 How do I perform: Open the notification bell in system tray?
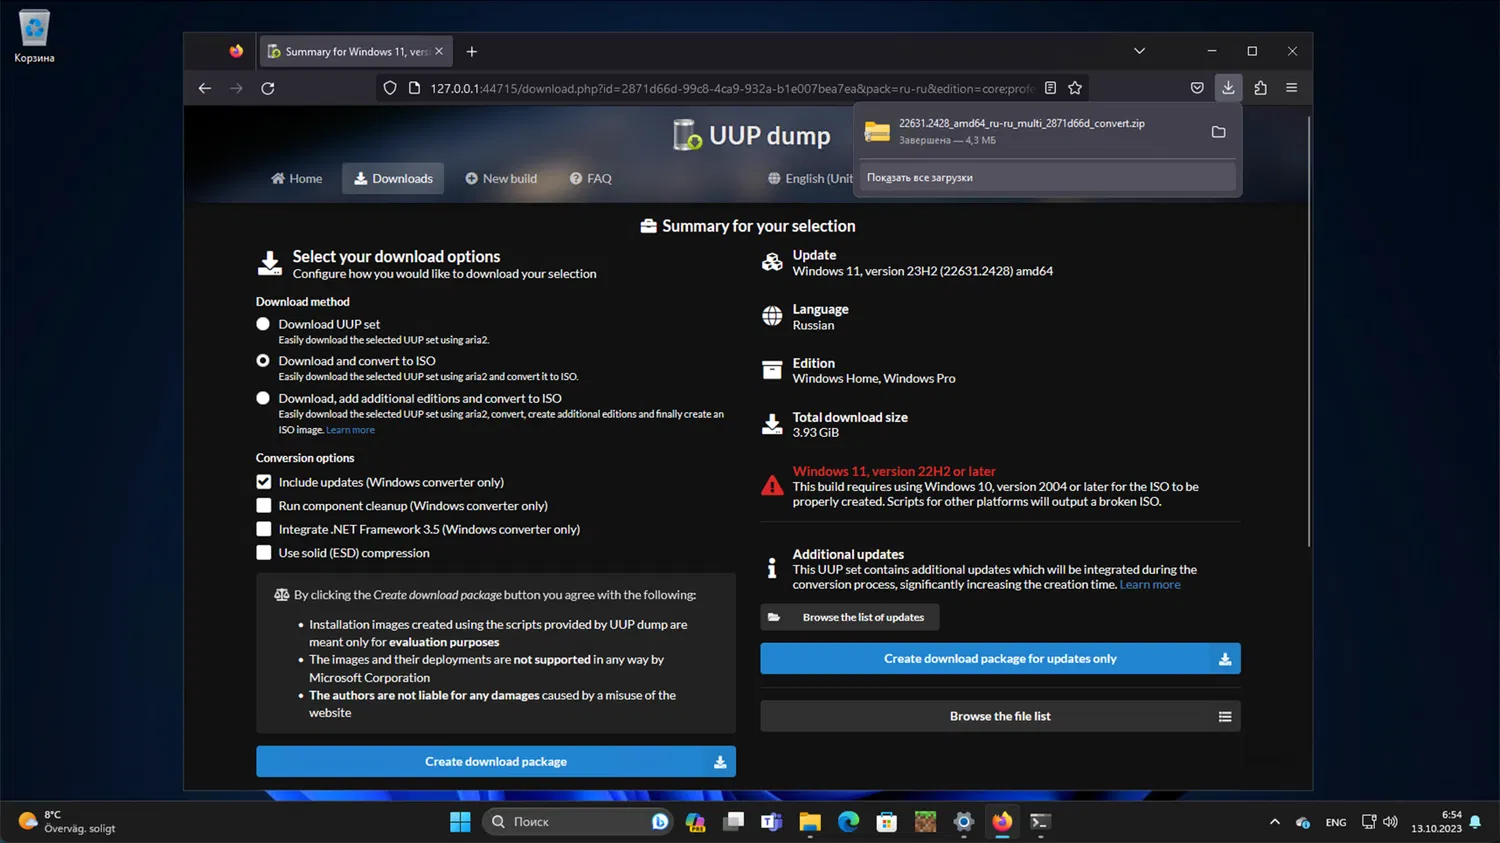click(x=1475, y=822)
